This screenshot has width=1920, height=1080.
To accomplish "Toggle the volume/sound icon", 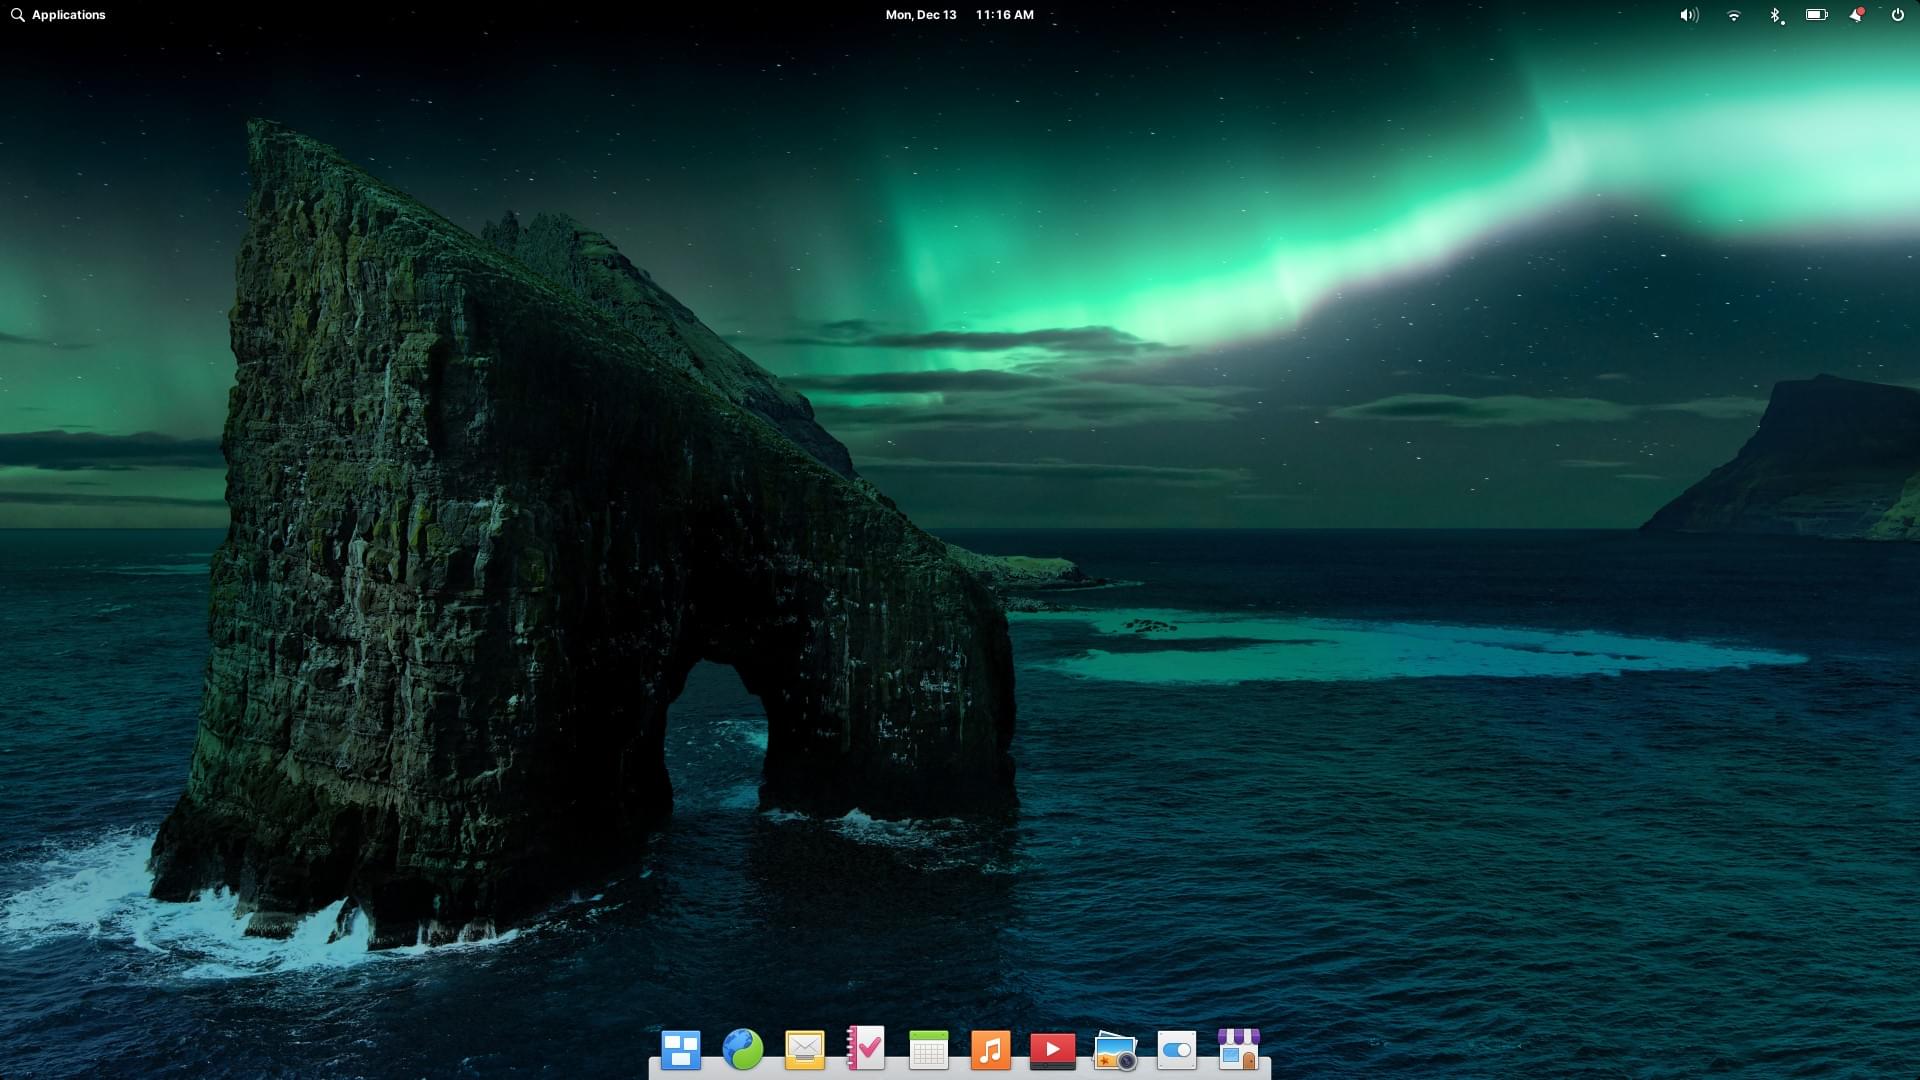I will coord(1687,15).
